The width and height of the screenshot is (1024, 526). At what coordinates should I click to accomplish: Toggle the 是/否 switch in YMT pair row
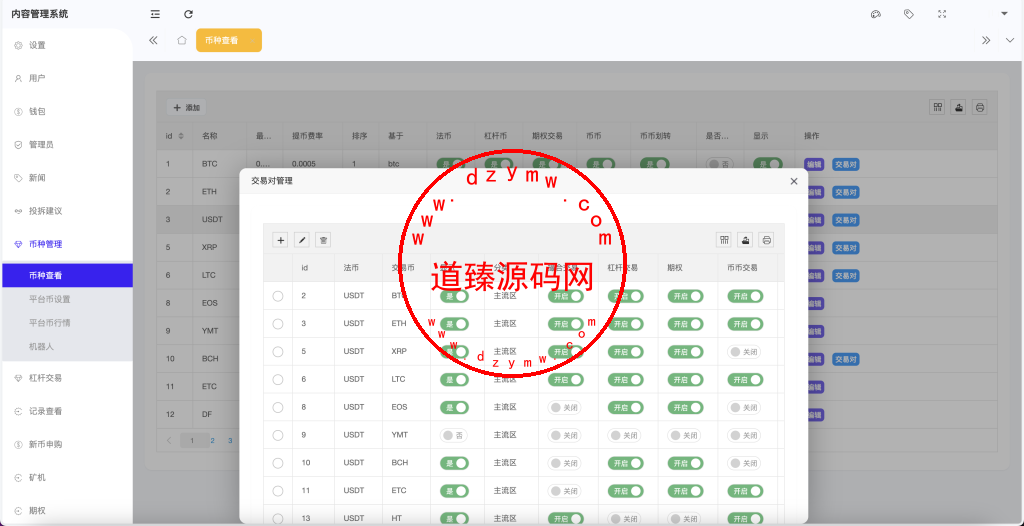coord(455,435)
